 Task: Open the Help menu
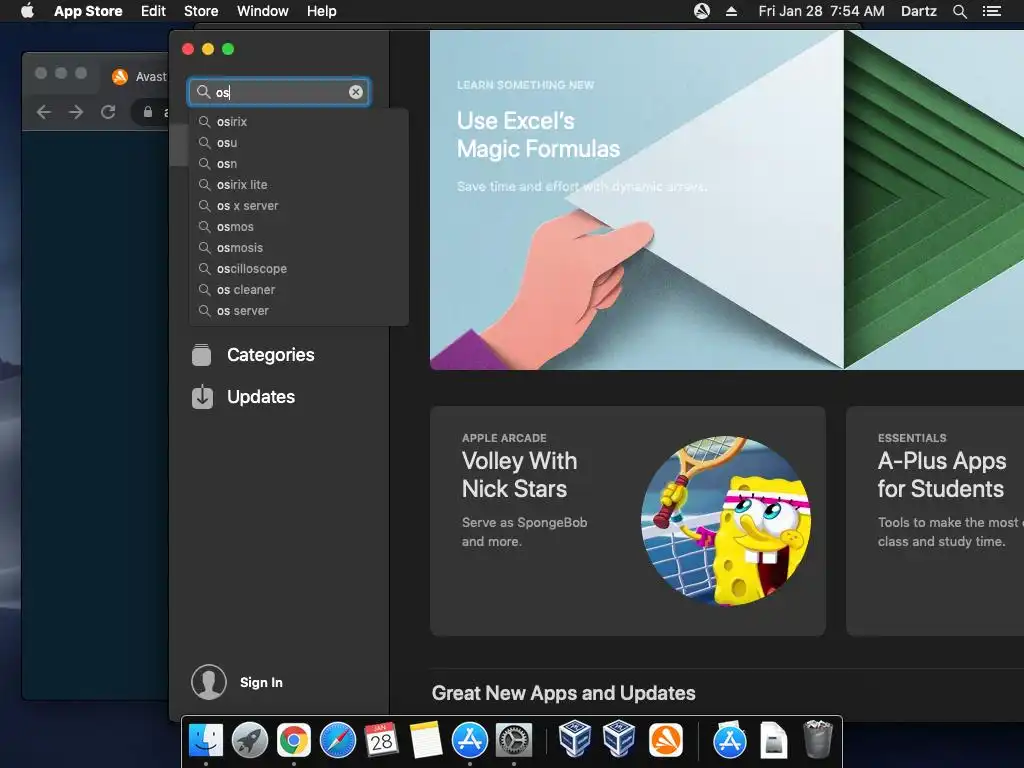click(322, 11)
